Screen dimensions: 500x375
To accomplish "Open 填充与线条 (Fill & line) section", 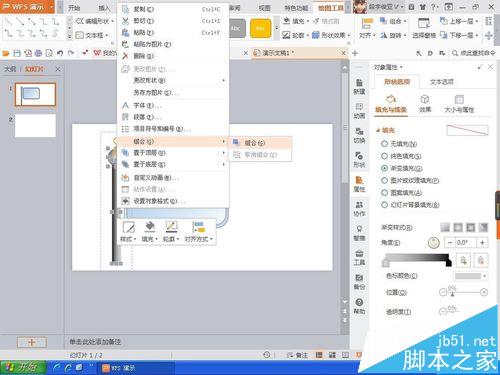I will pos(391,103).
